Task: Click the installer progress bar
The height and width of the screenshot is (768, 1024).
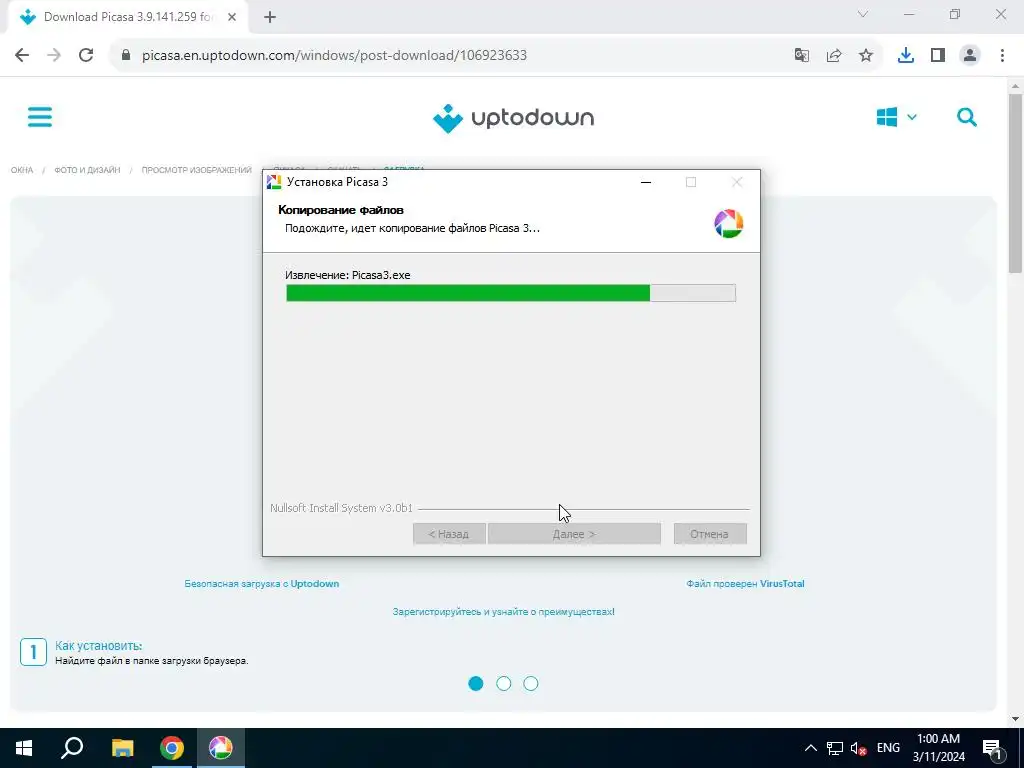Action: 511,293
